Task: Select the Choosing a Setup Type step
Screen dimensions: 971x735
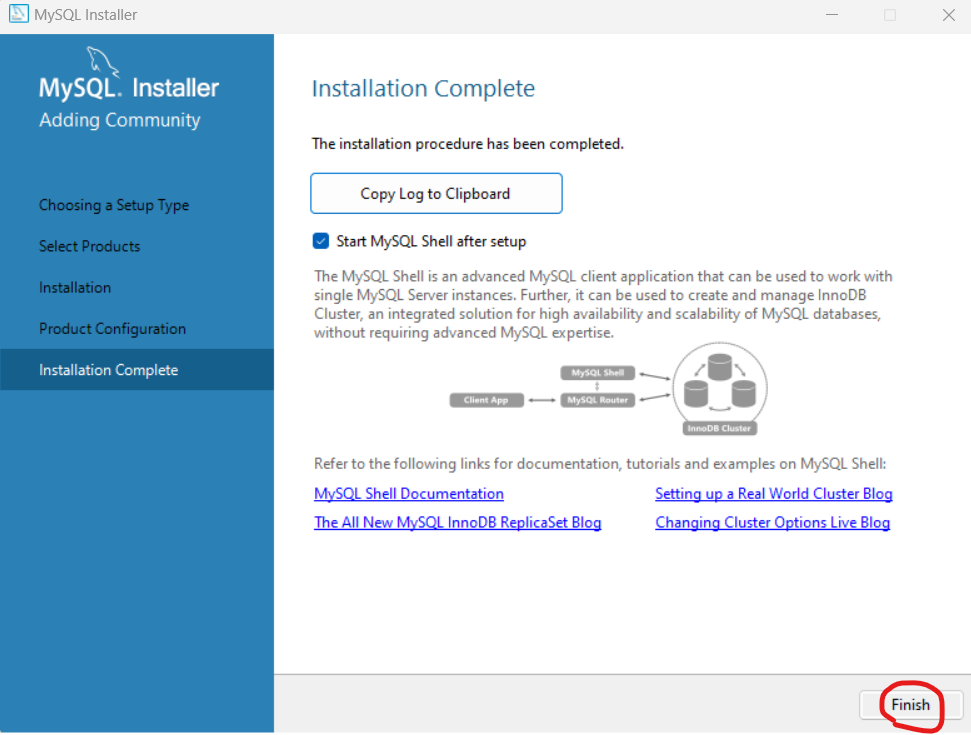Action: coord(114,205)
